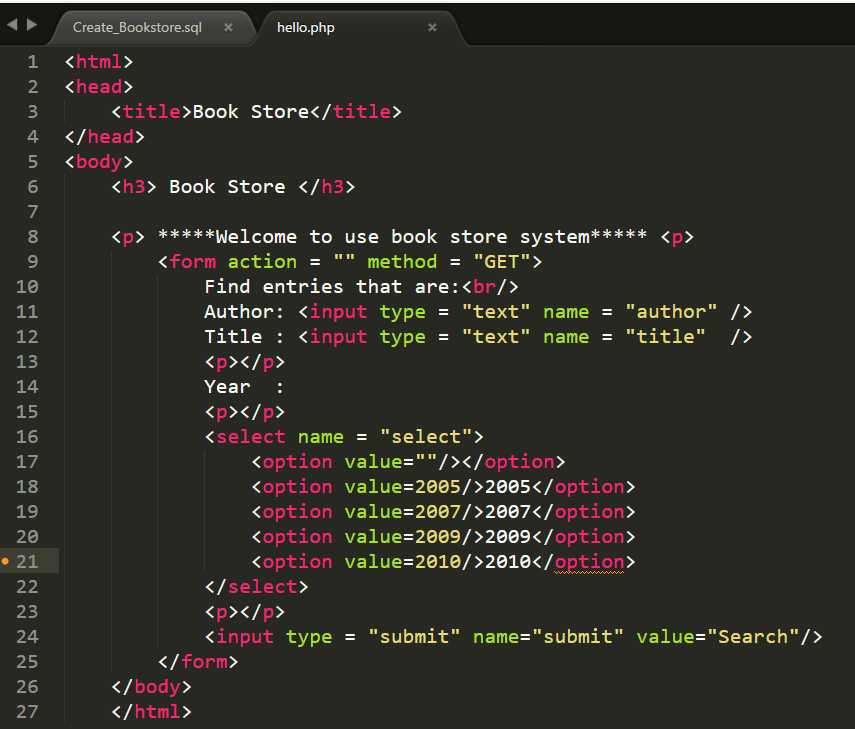Image resolution: width=855 pixels, height=729 pixels.
Task: Click the "Search" value on line 24
Action: click(752, 637)
